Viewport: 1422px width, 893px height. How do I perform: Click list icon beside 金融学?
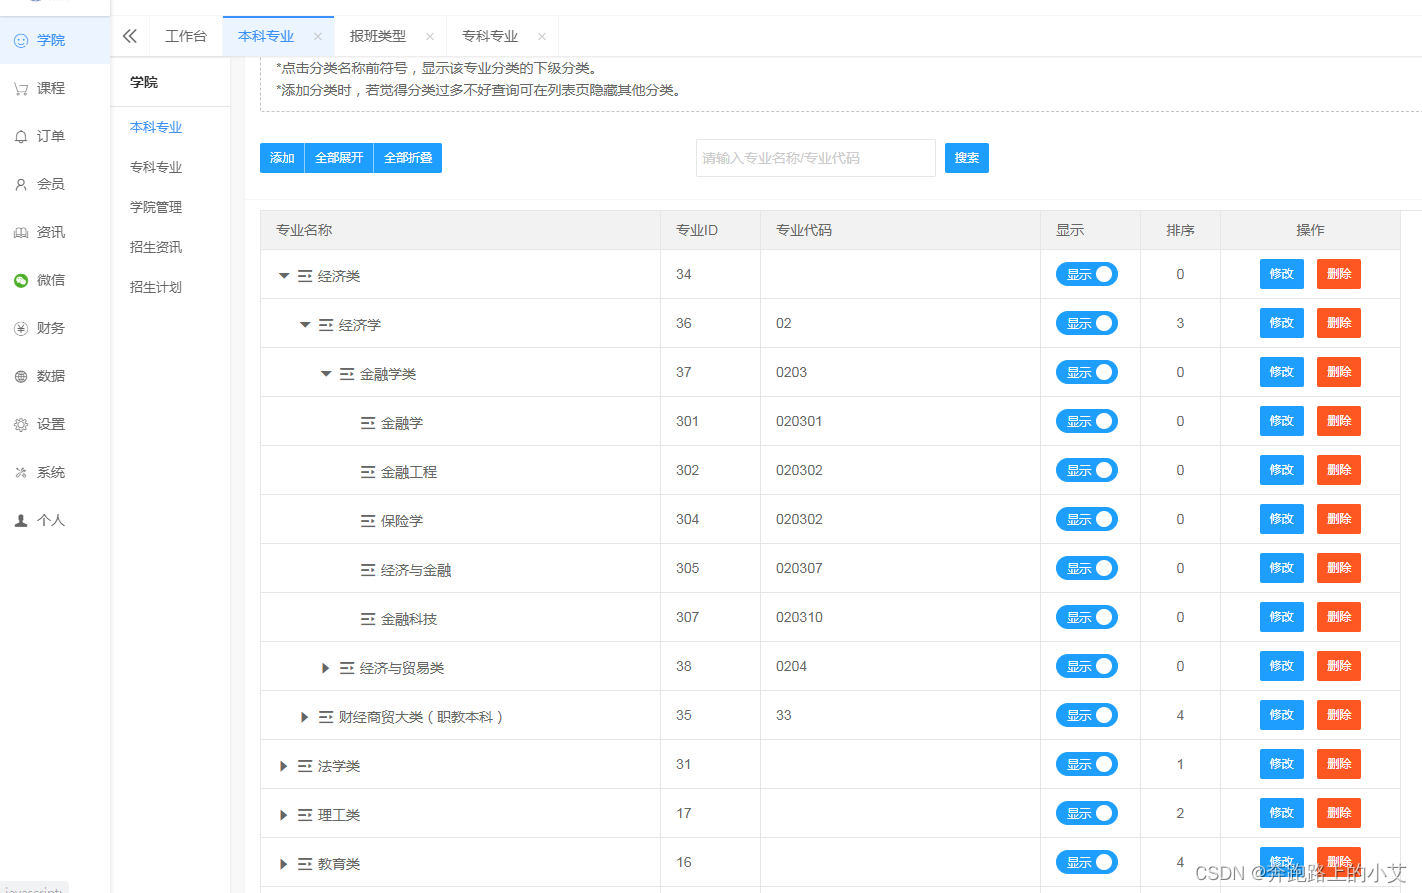pyautogui.click(x=368, y=423)
